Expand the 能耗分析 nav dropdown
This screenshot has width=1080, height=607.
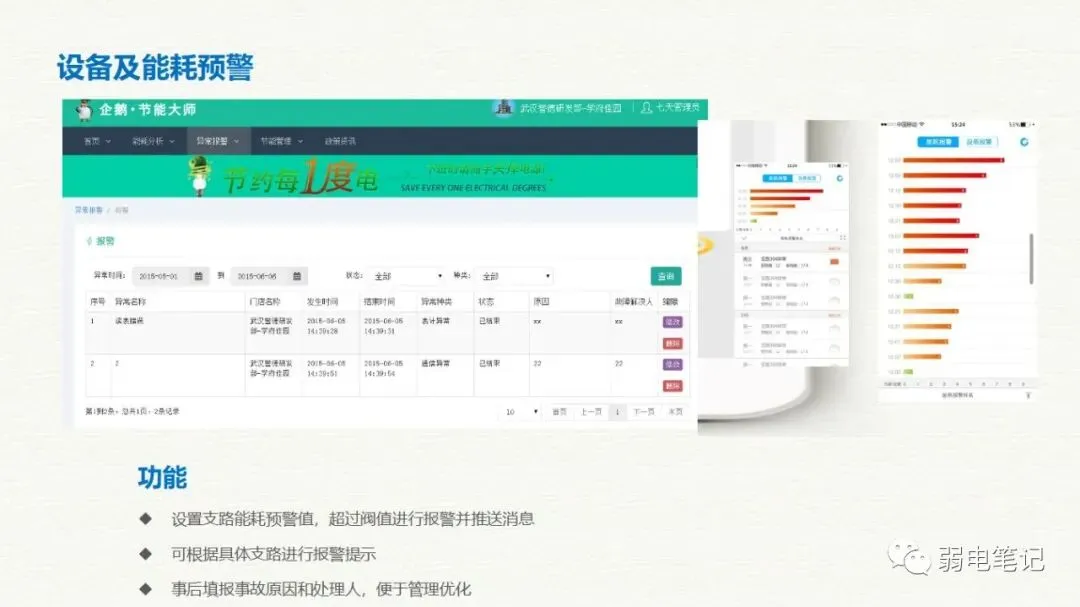(x=153, y=141)
